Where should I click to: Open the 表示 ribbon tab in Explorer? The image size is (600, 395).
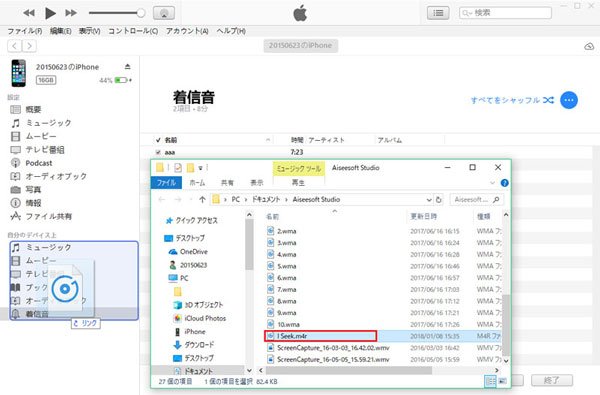coord(257,183)
